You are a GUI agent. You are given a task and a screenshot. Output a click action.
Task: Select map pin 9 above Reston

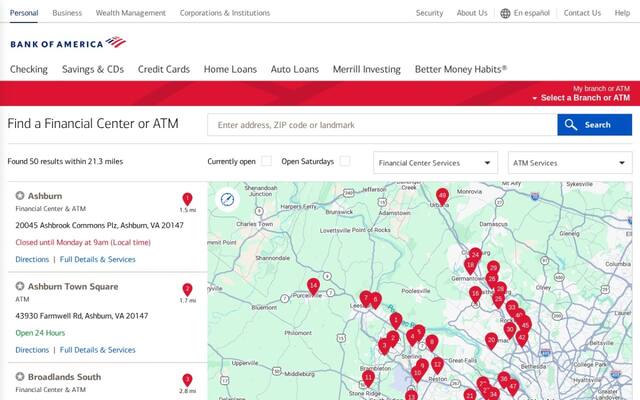(422, 366)
